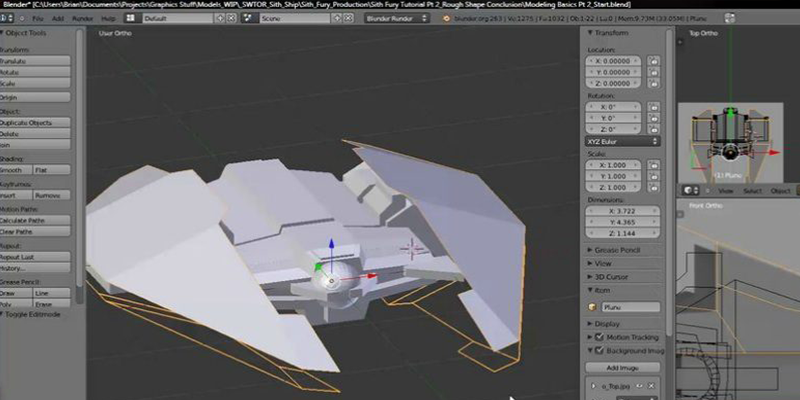The image size is (800, 400).
Task: Expand the View panel in properties
Action: (590, 263)
